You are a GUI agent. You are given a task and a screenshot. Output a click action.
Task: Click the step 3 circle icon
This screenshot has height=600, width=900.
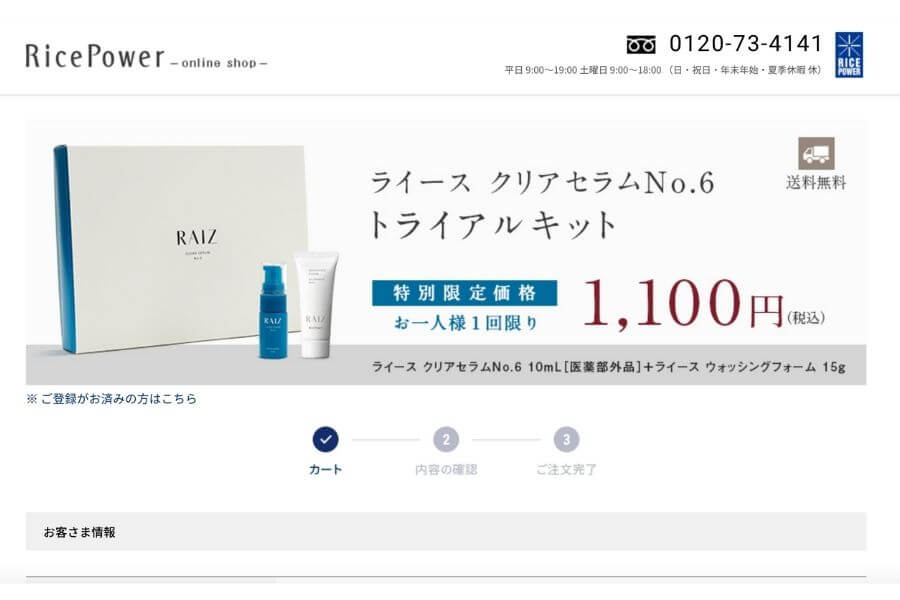click(x=567, y=440)
